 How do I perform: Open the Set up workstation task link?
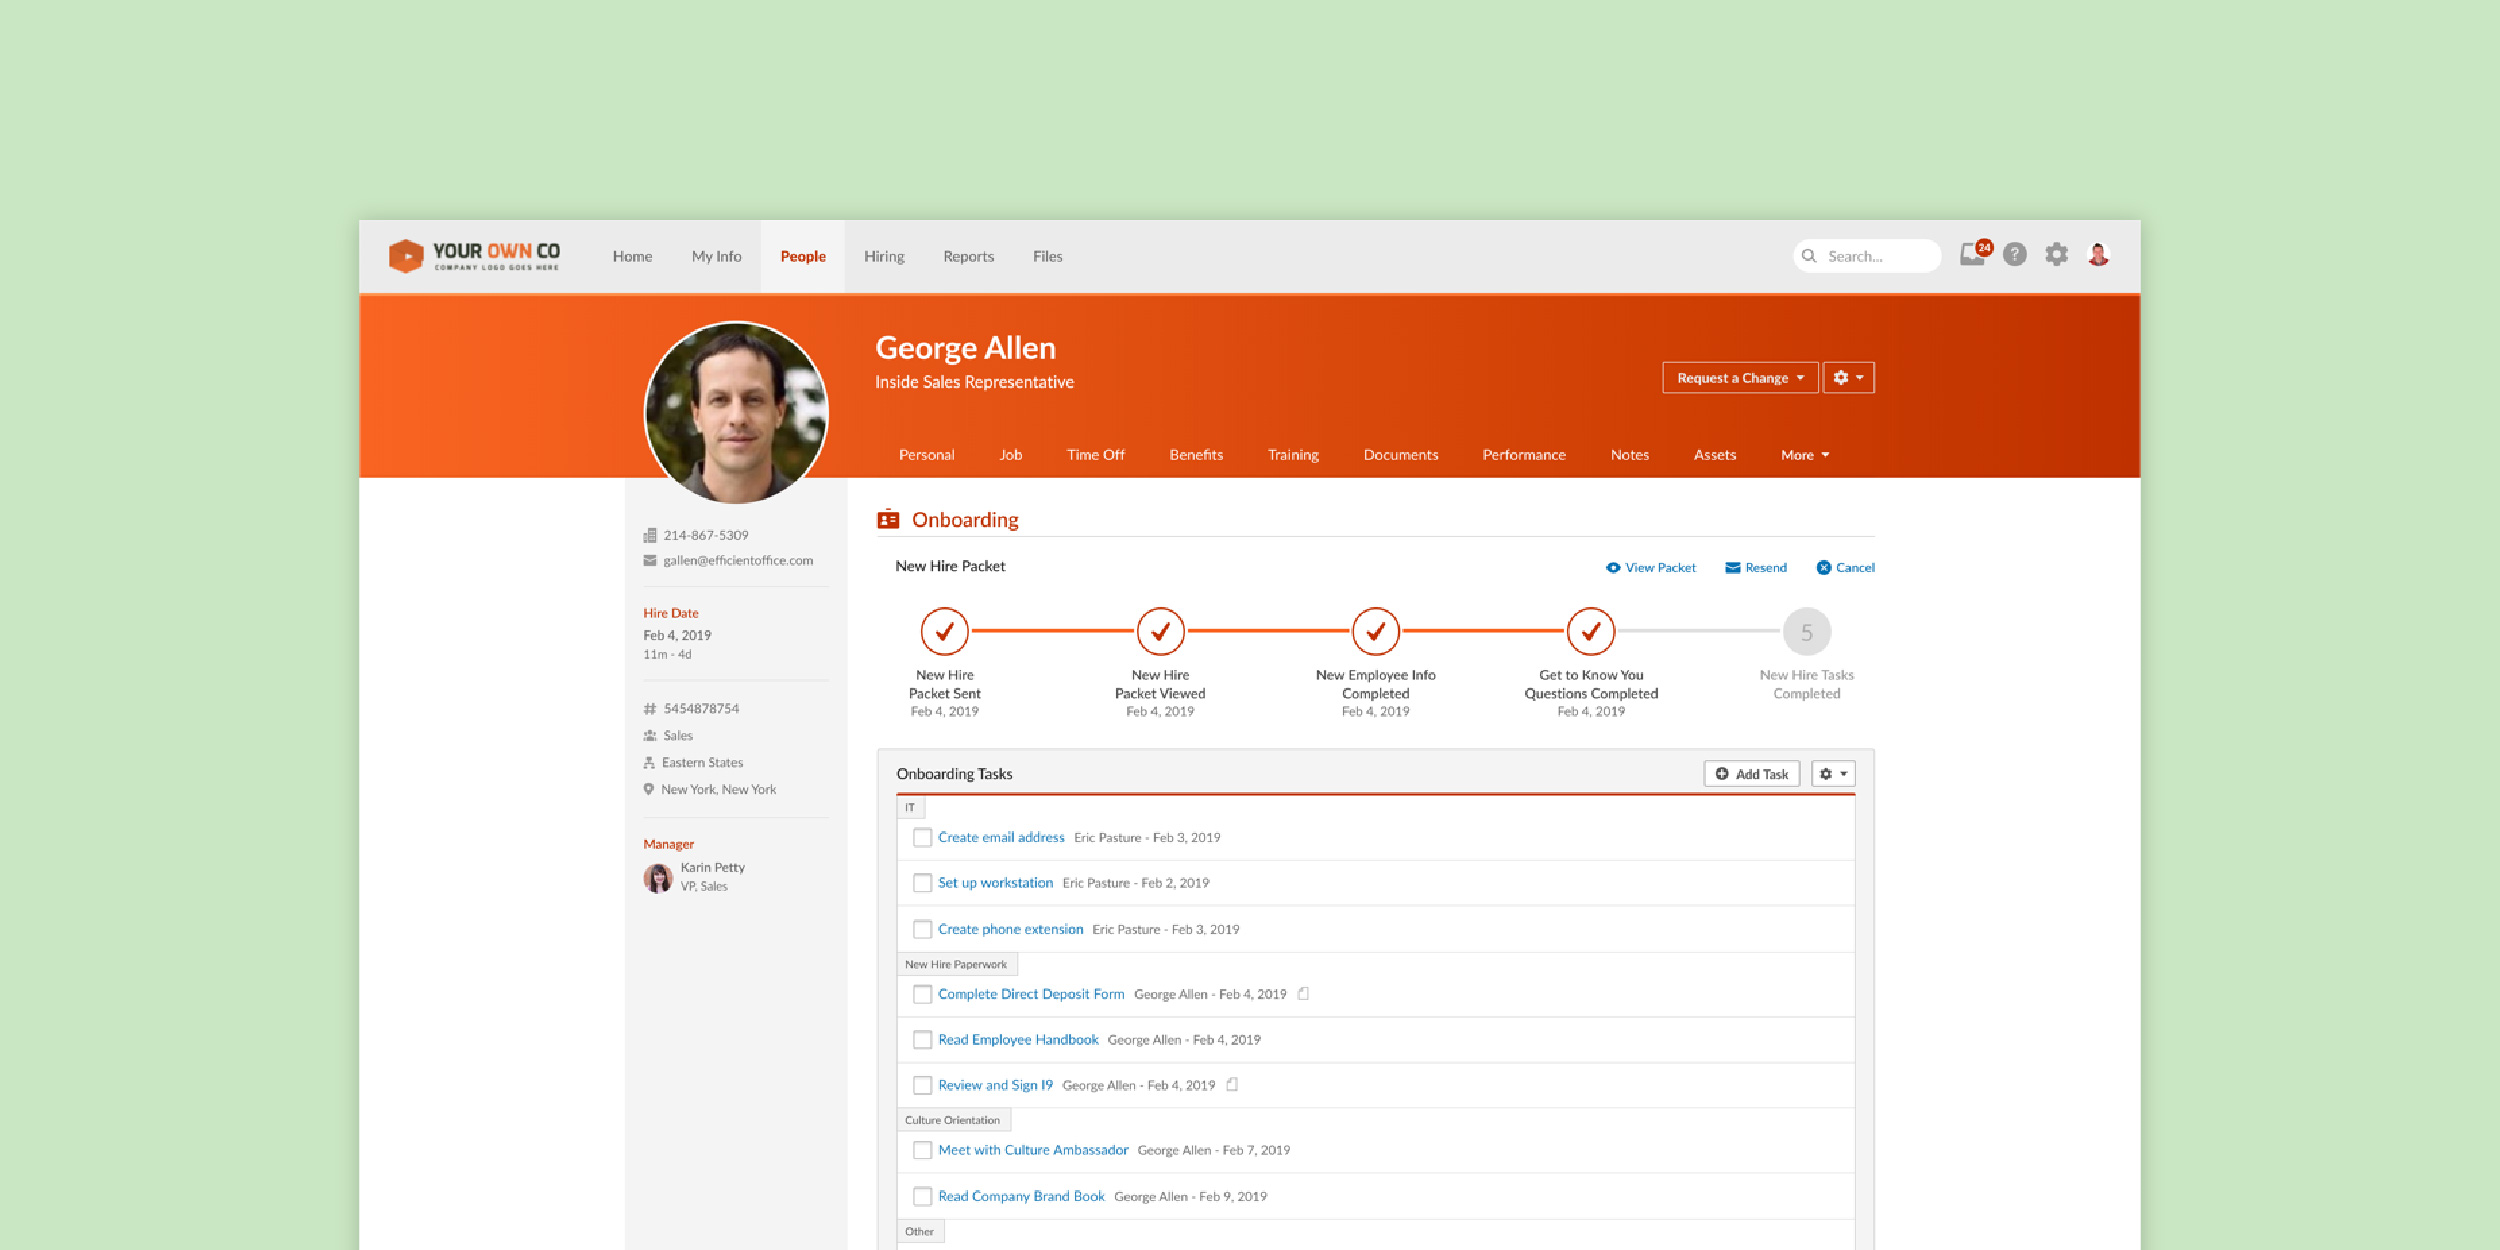994,883
